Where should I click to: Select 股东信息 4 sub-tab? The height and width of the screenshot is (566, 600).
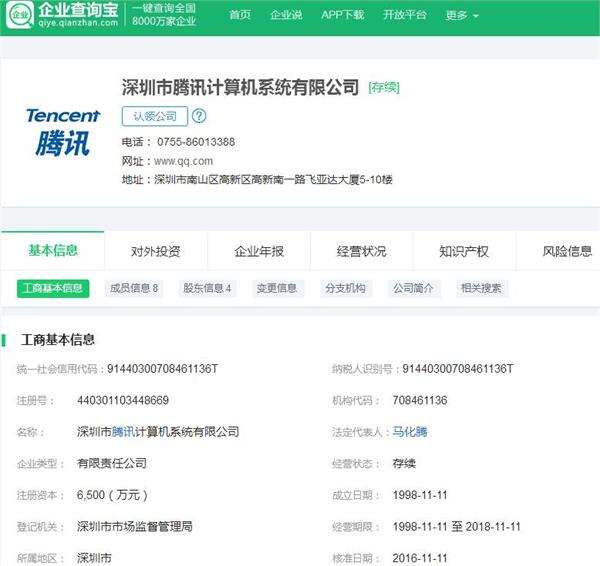coord(207,288)
